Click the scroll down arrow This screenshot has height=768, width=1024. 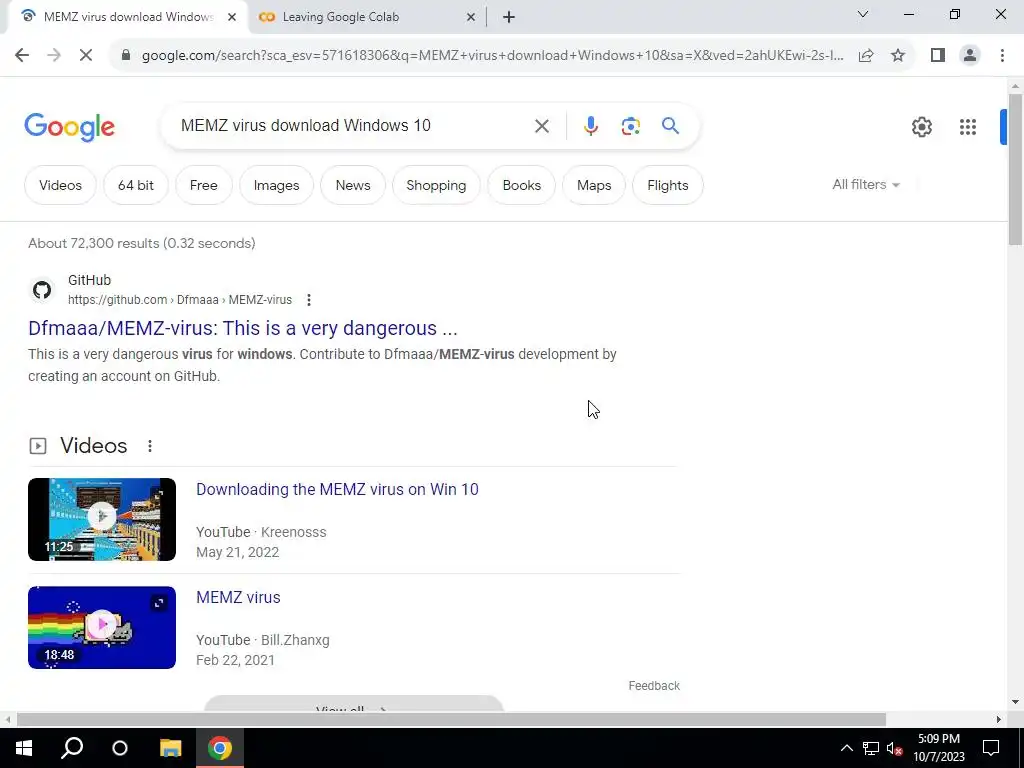coord(1015,703)
